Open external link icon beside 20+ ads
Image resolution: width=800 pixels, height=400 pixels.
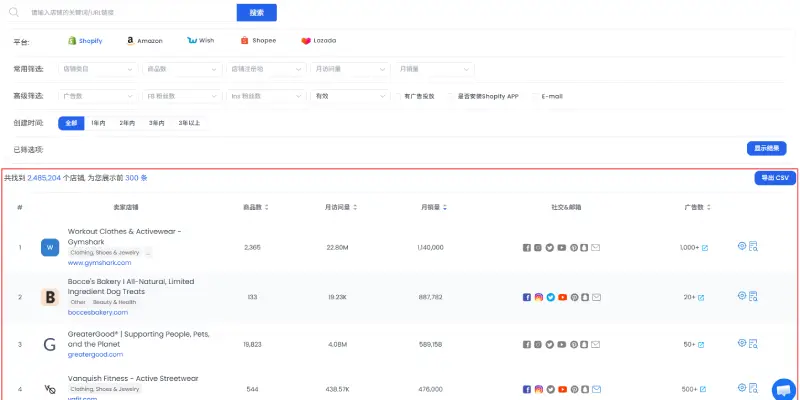tap(701, 297)
